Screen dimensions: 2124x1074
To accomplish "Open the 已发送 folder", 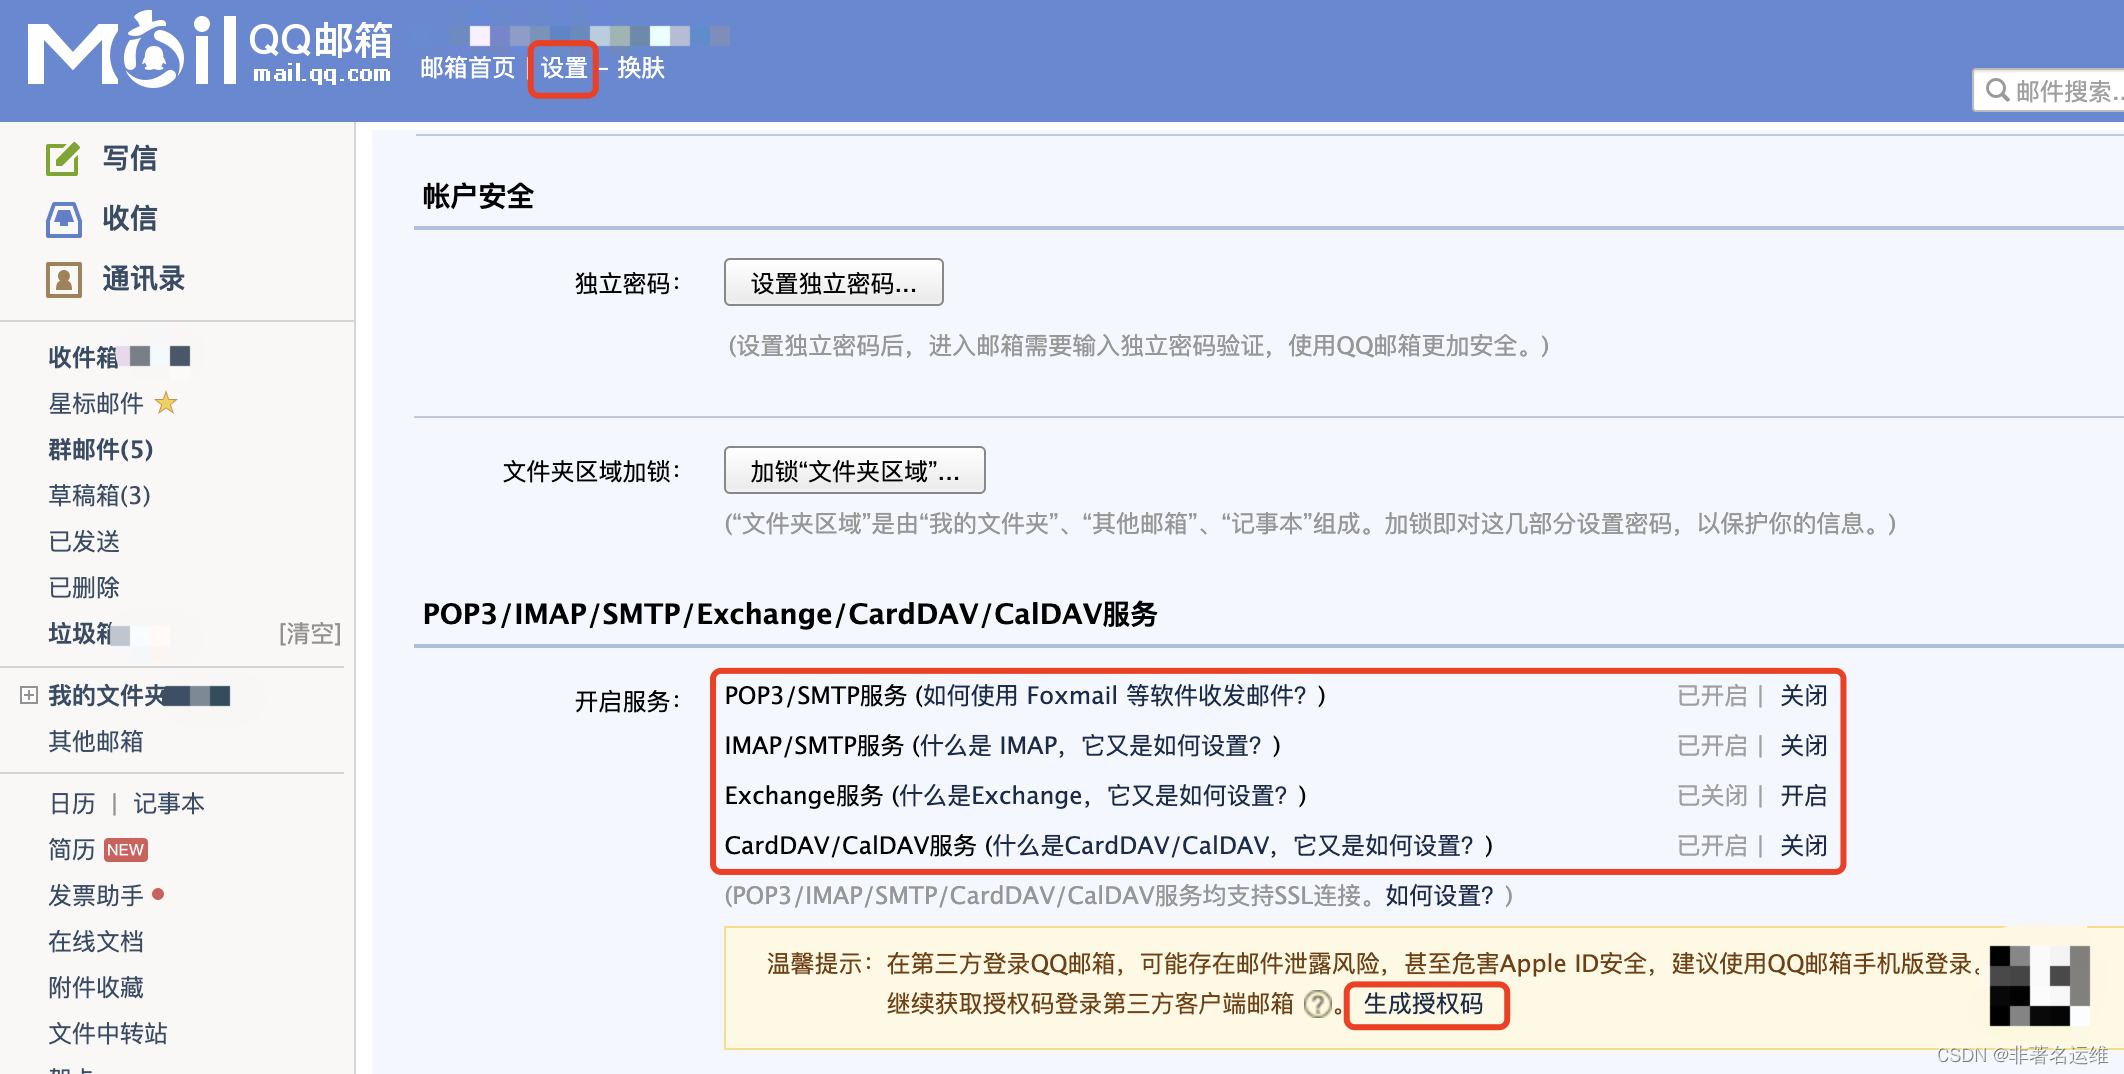I will click(x=84, y=541).
